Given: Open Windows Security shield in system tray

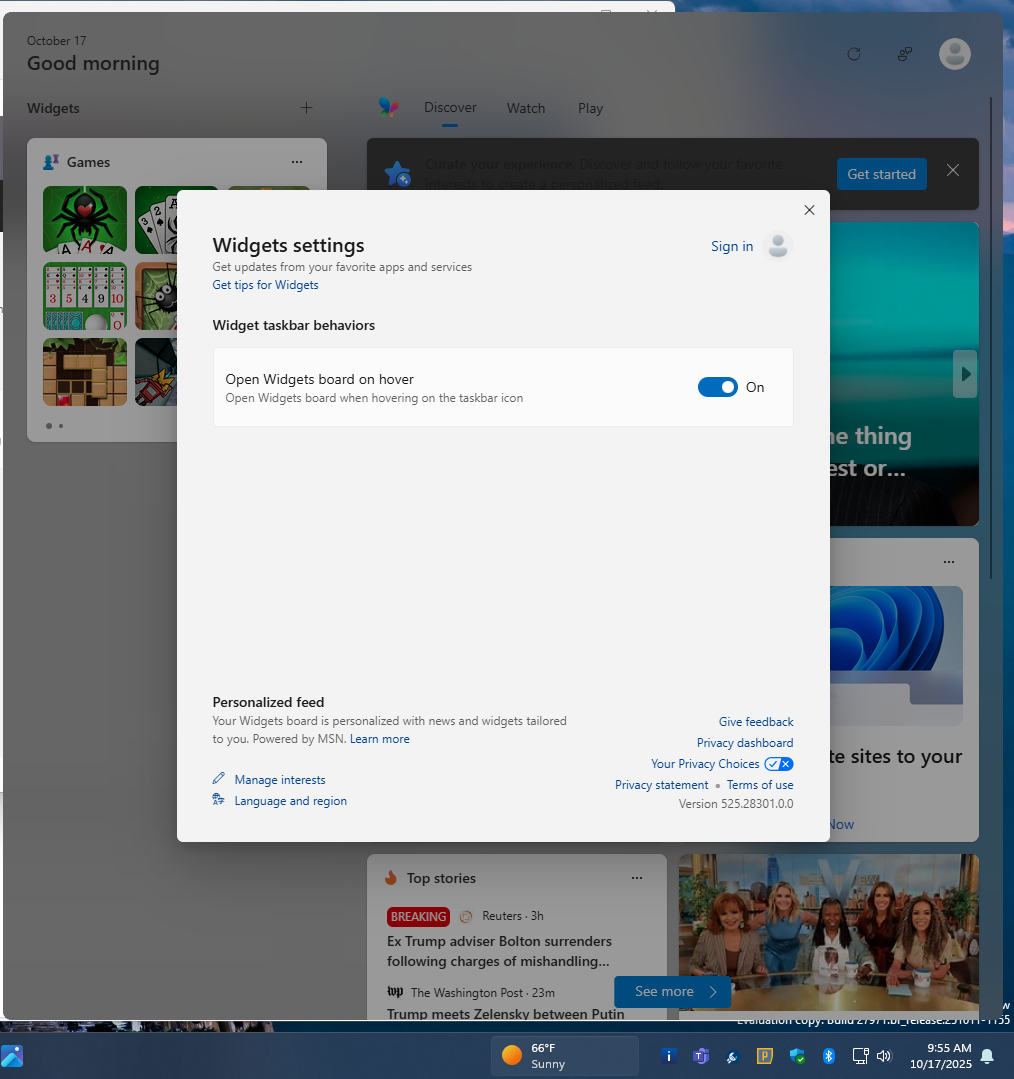Looking at the screenshot, I should [796, 1056].
